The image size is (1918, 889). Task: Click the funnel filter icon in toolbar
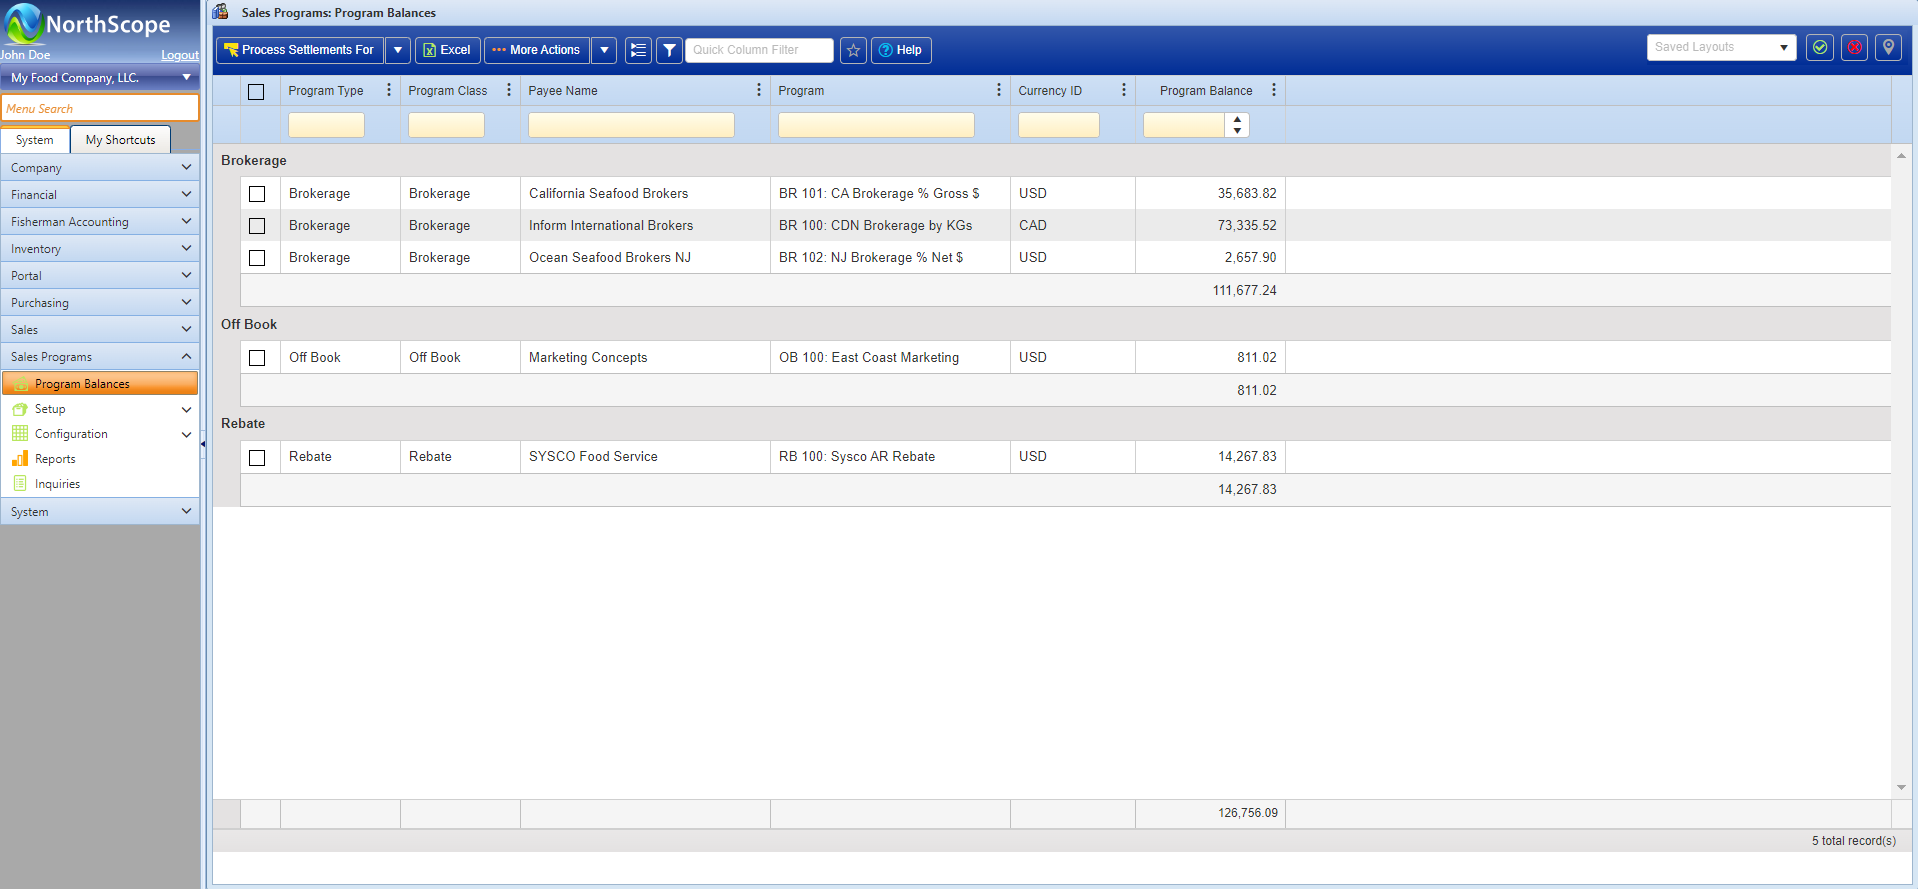(x=669, y=50)
